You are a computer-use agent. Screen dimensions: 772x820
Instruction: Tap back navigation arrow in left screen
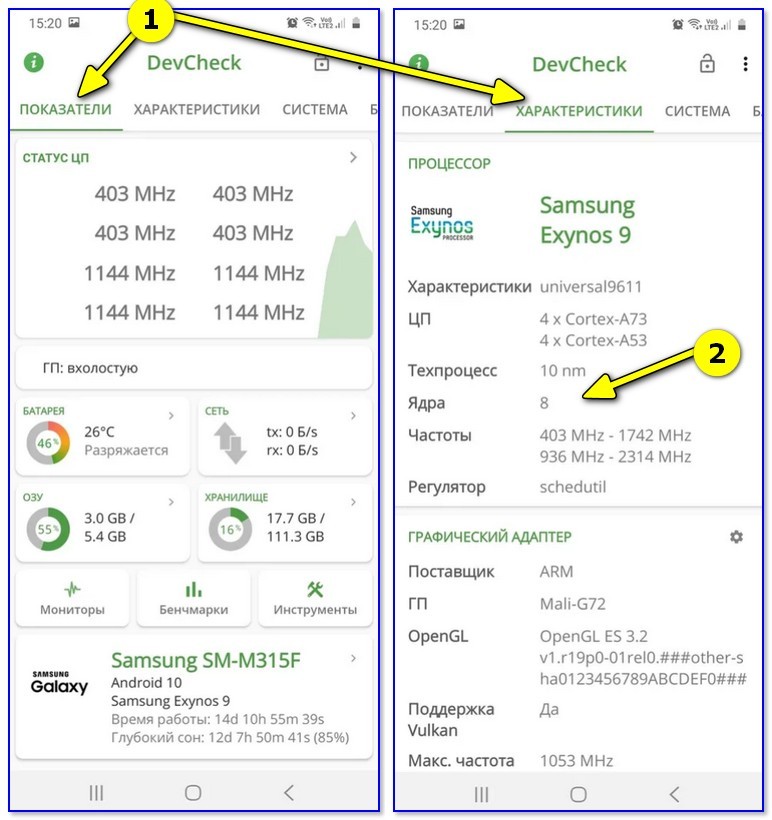pos(289,793)
